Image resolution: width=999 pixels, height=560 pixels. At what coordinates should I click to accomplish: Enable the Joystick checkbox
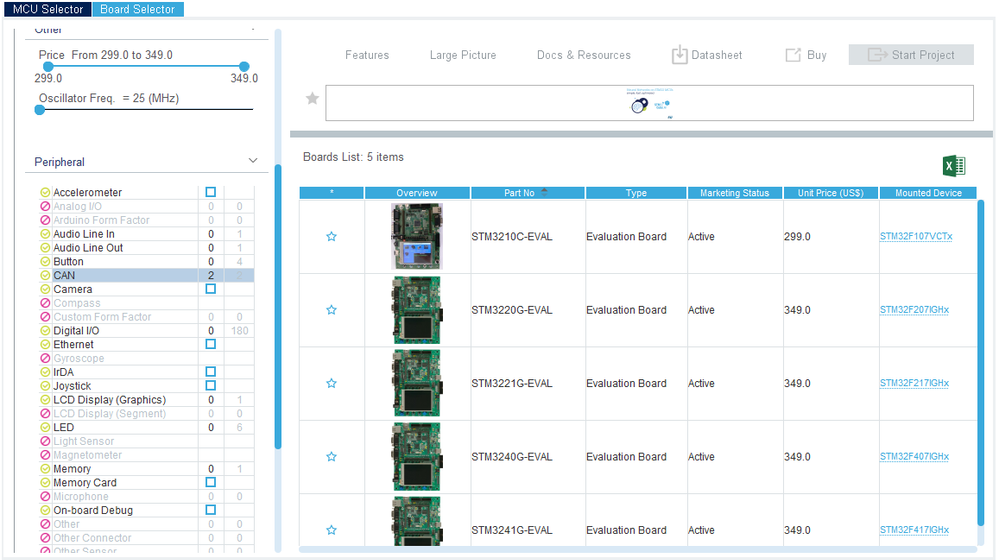211,385
